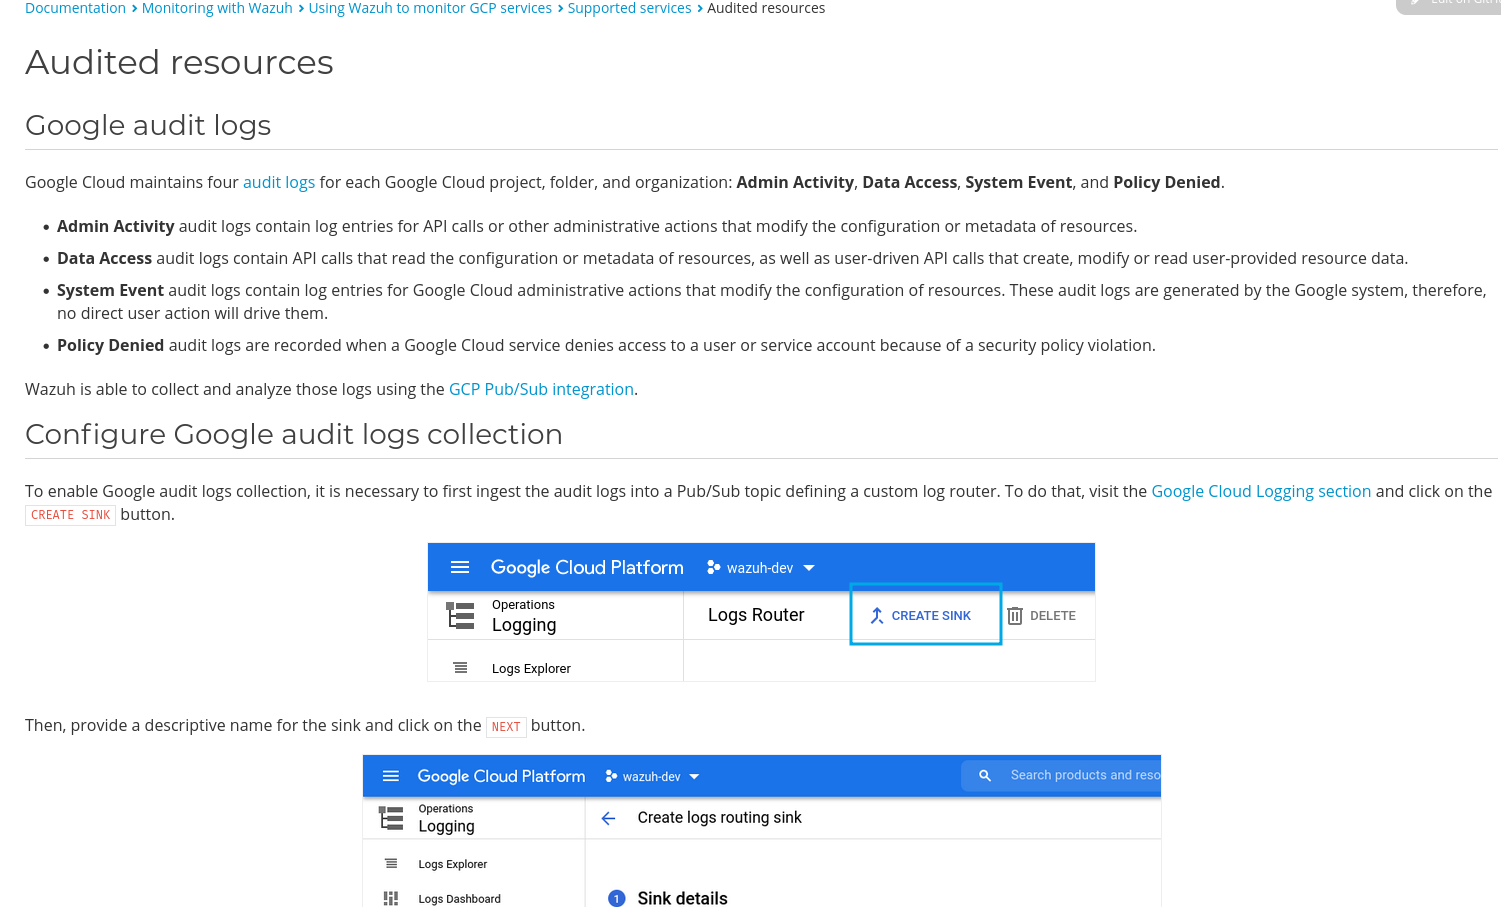The image size is (1501, 907).
Task: Open the Monitoring with Wazuh breadcrumb
Action: (x=217, y=8)
